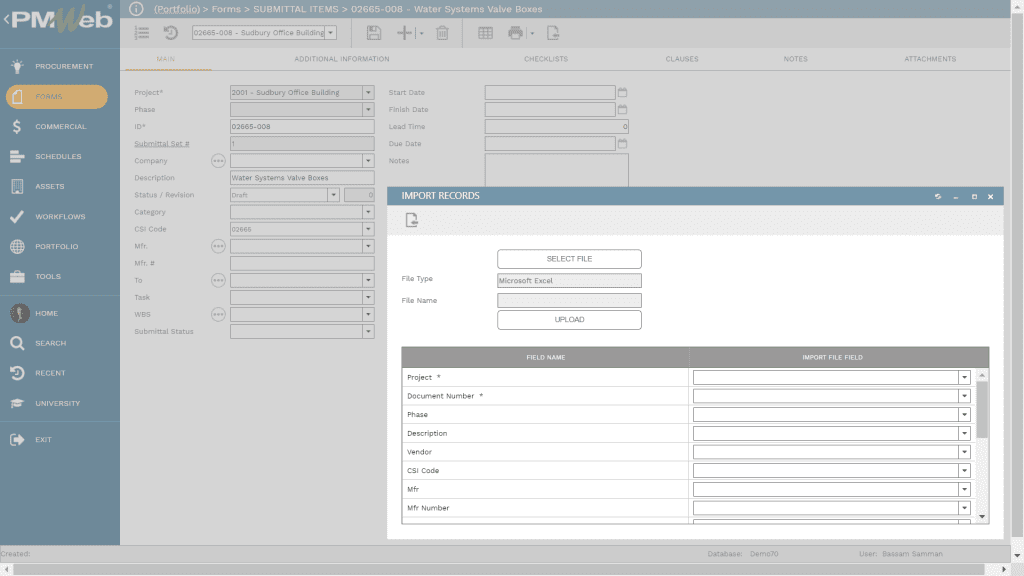Switch to Clauses tab

[x=682, y=59]
